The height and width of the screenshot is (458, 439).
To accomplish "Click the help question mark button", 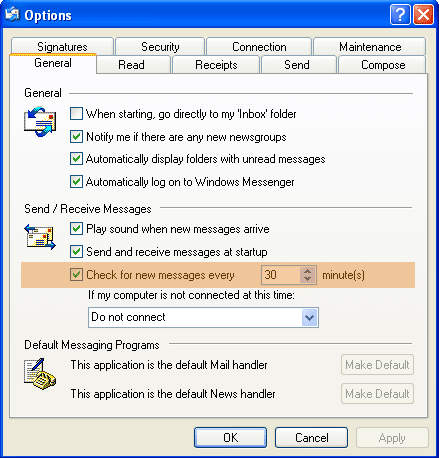I will (400, 15).
